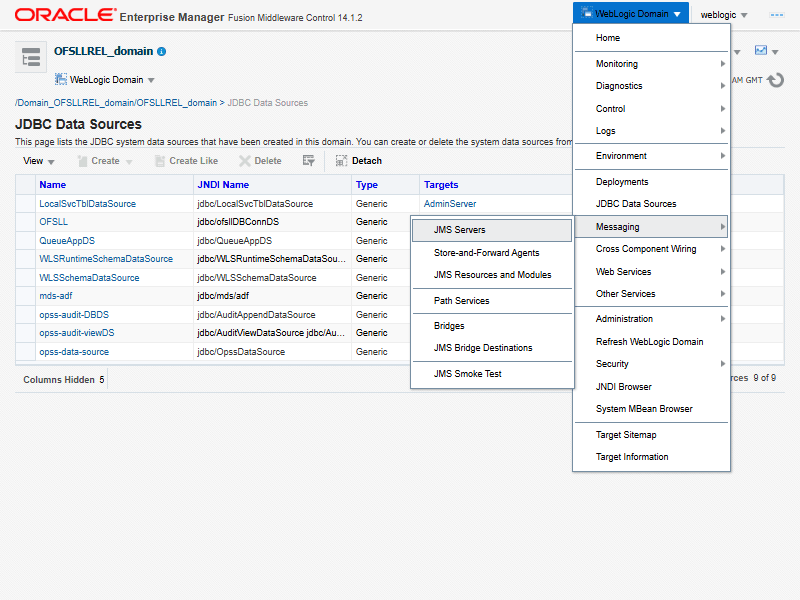
Task: Select Target Sitemap
Action: tap(652, 435)
